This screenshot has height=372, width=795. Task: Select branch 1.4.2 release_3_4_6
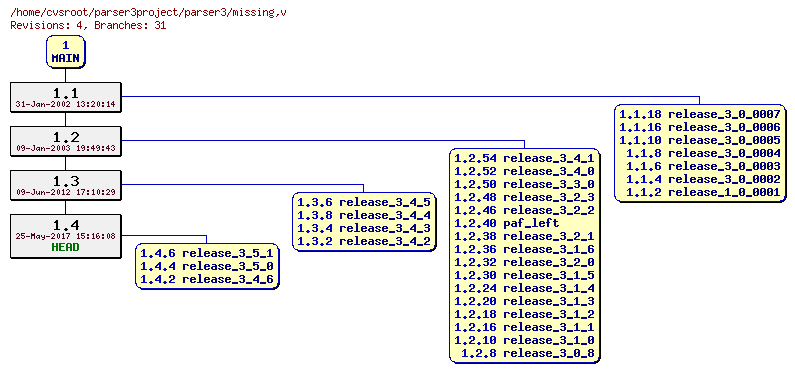(x=207, y=279)
